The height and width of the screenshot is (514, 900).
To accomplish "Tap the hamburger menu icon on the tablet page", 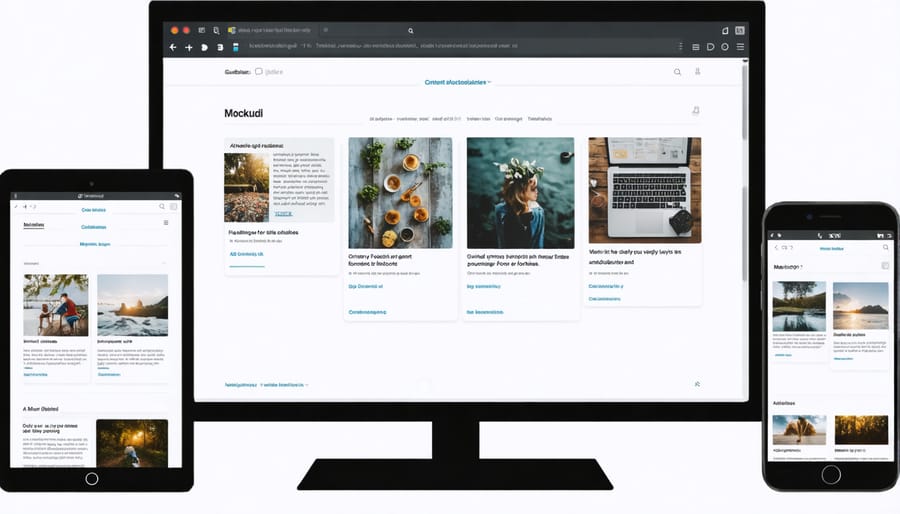I will click(x=166, y=223).
